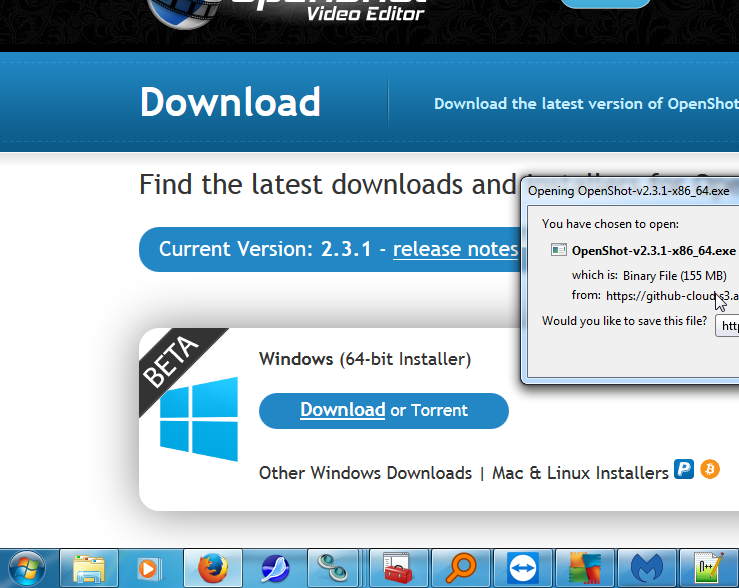Click the large 'Download' page heading

tap(230, 102)
